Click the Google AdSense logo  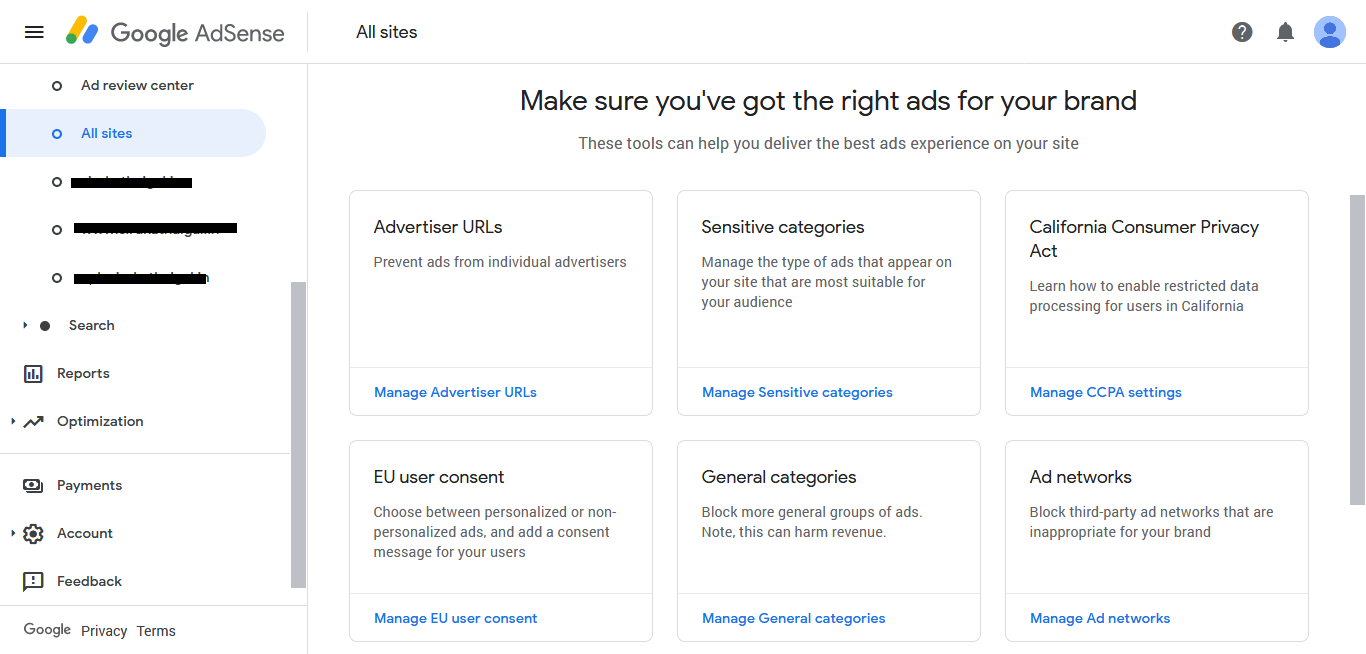click(175, 32)
